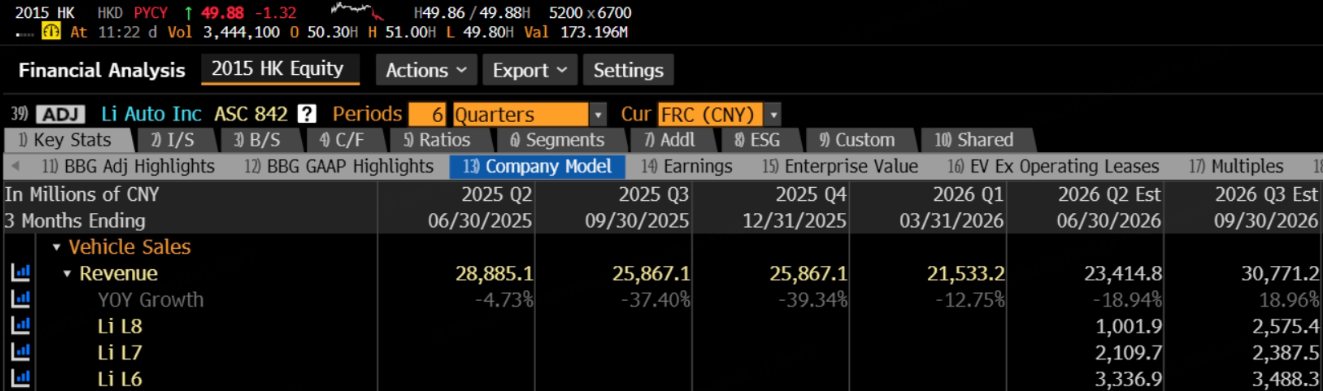
Task: Click the Settings button
Action: (x=629, y=70)
